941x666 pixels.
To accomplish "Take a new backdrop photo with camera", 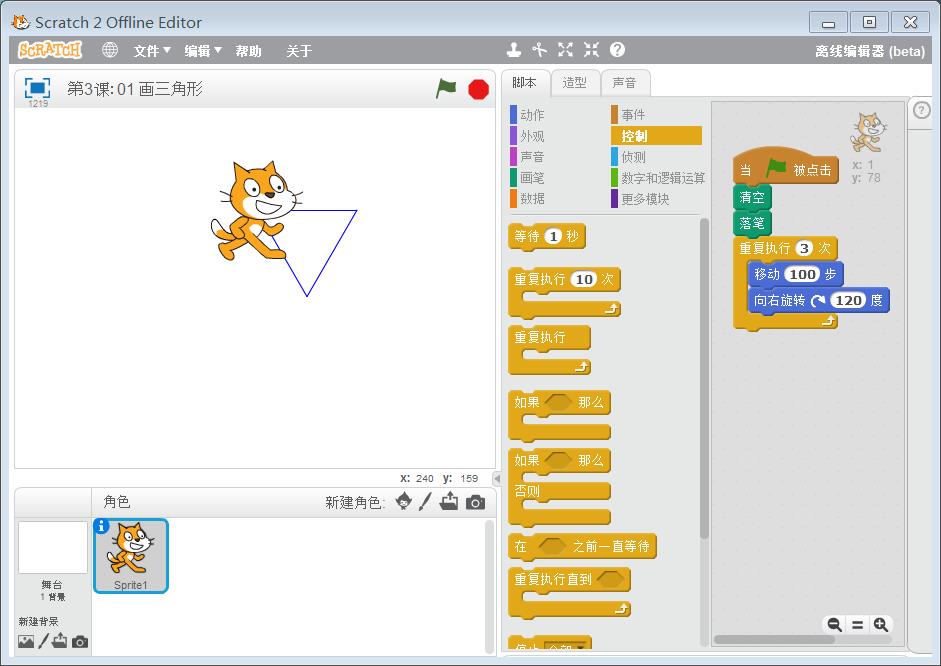I will [x=80, y=642].
